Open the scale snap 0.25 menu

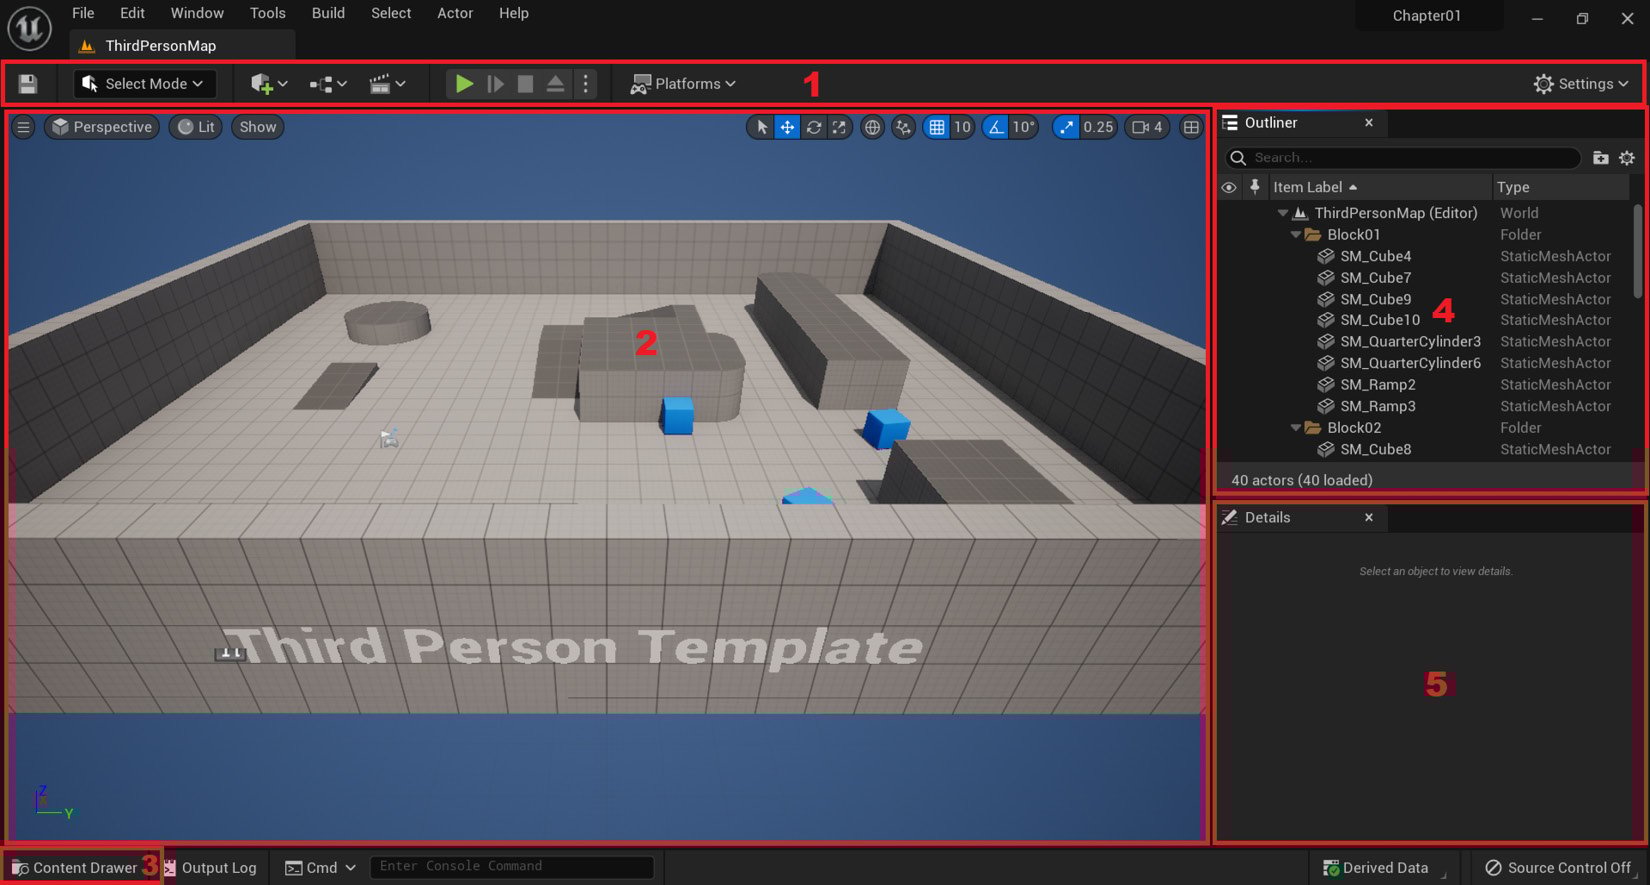1098,127
